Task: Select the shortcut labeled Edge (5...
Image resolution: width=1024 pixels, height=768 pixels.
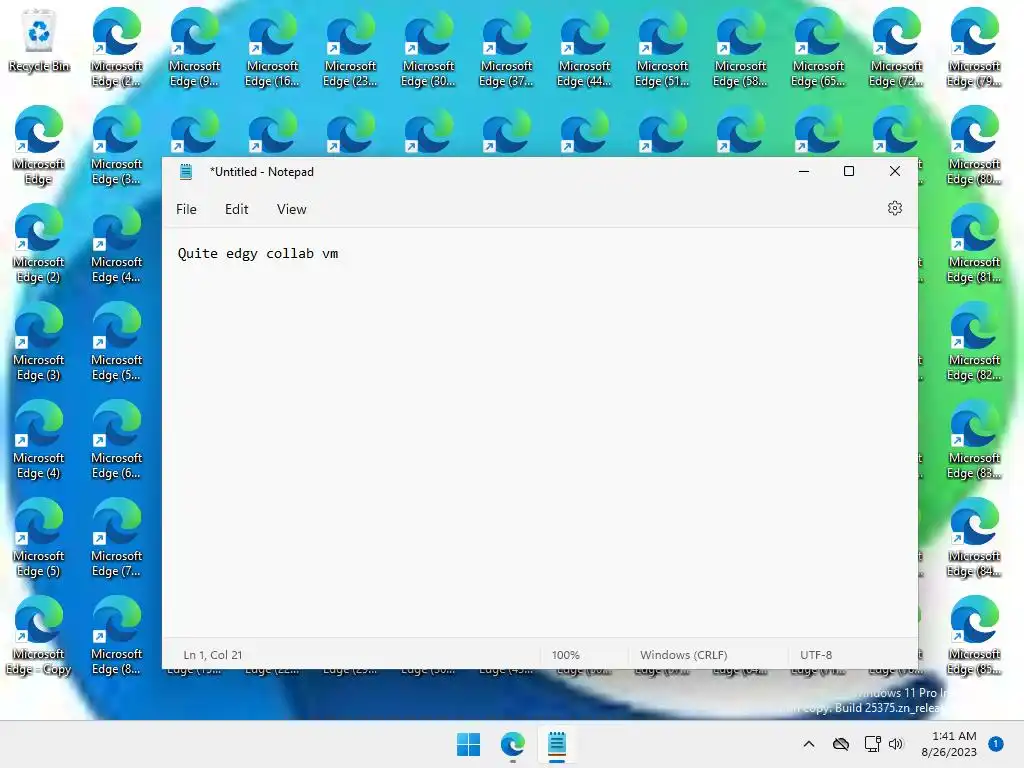Action: point(116,342)
